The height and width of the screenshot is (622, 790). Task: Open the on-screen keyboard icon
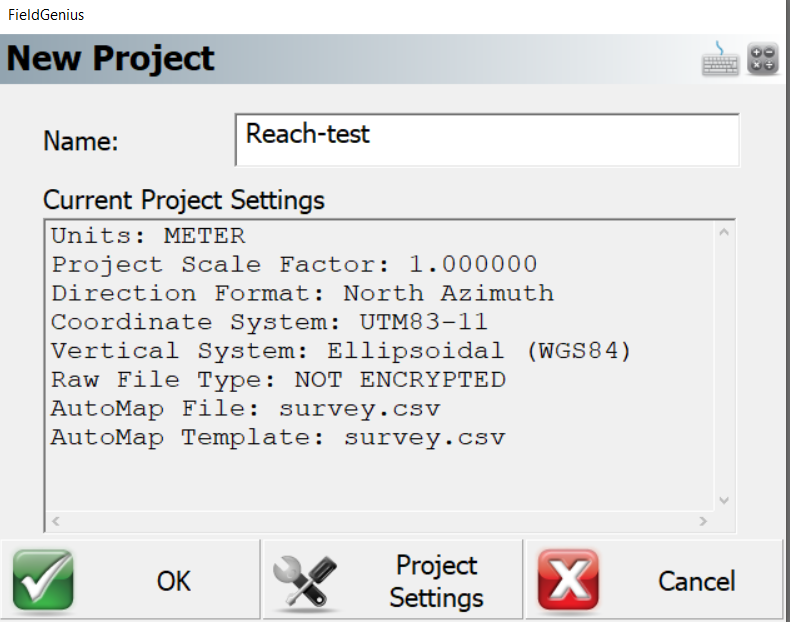tap(720, 60)
